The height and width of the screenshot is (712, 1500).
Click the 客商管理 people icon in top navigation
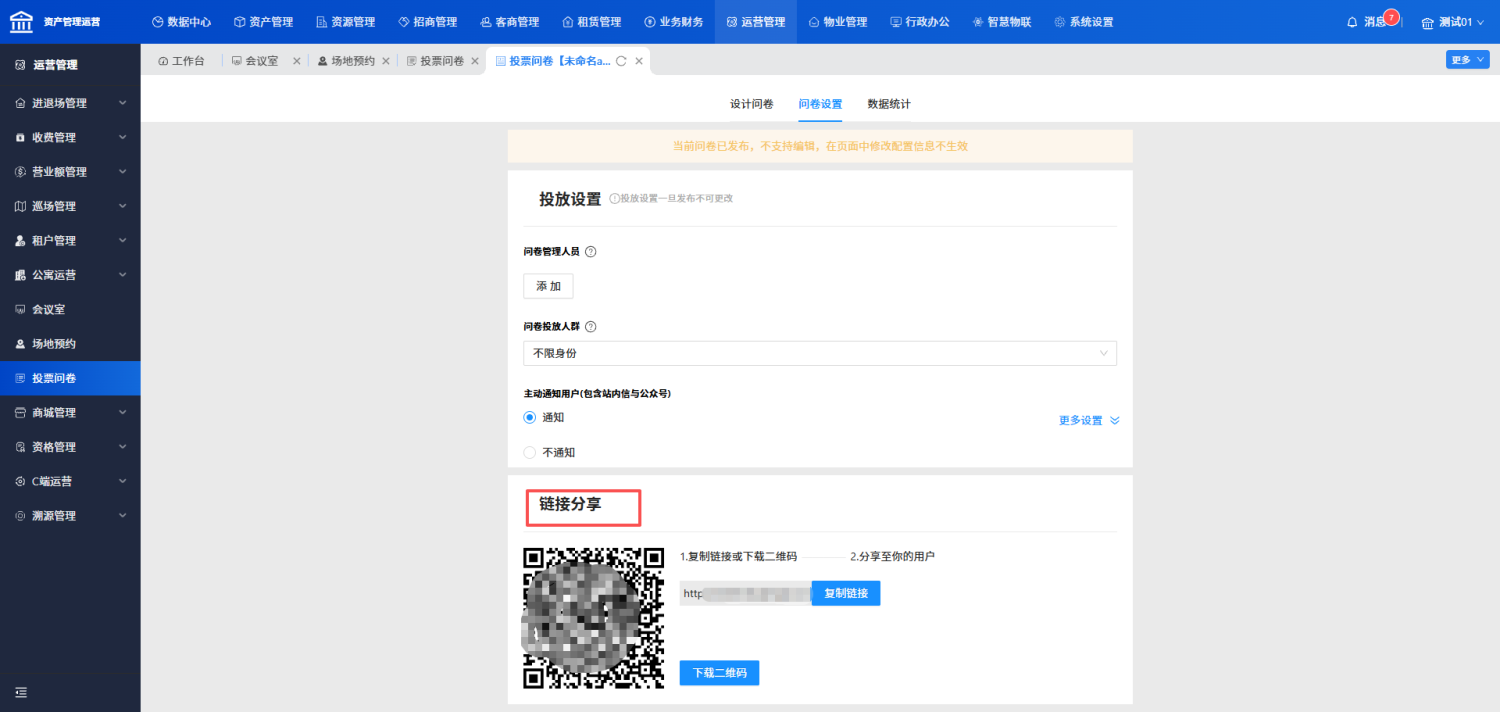[x=485, y=22]
